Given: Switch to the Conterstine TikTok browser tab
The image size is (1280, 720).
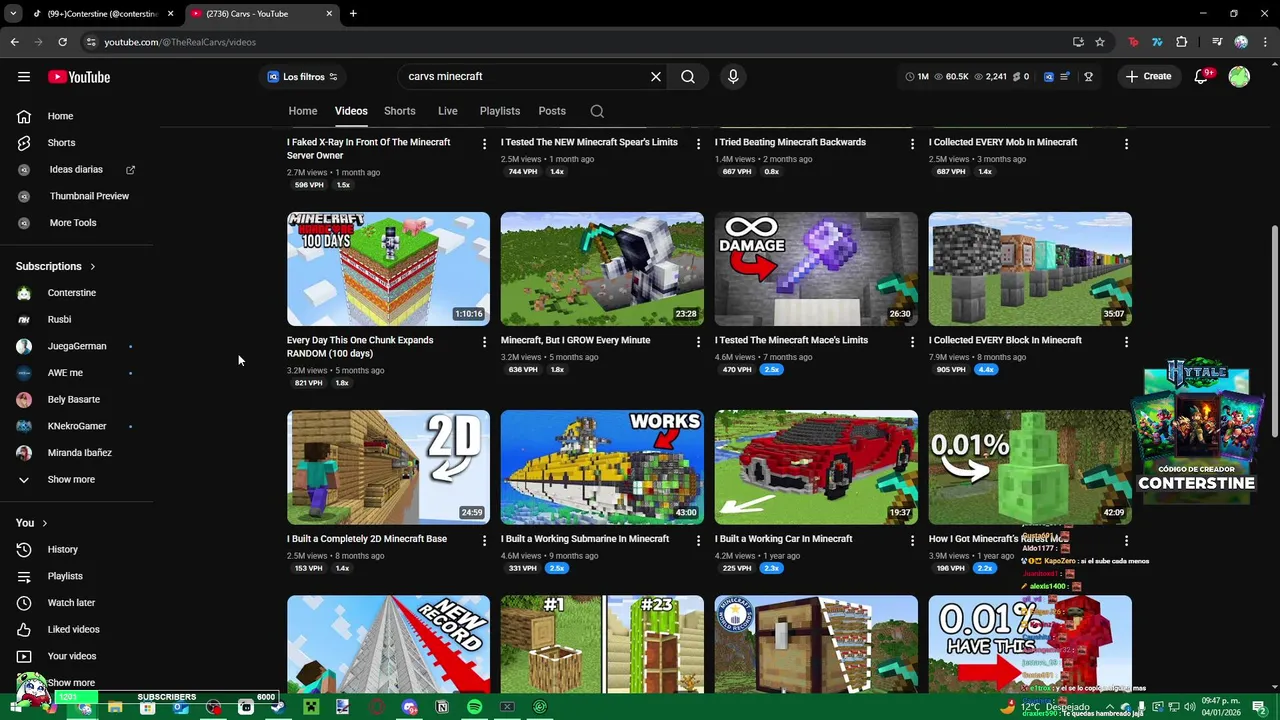Looking at the screenshot, I should click(103, 14).
